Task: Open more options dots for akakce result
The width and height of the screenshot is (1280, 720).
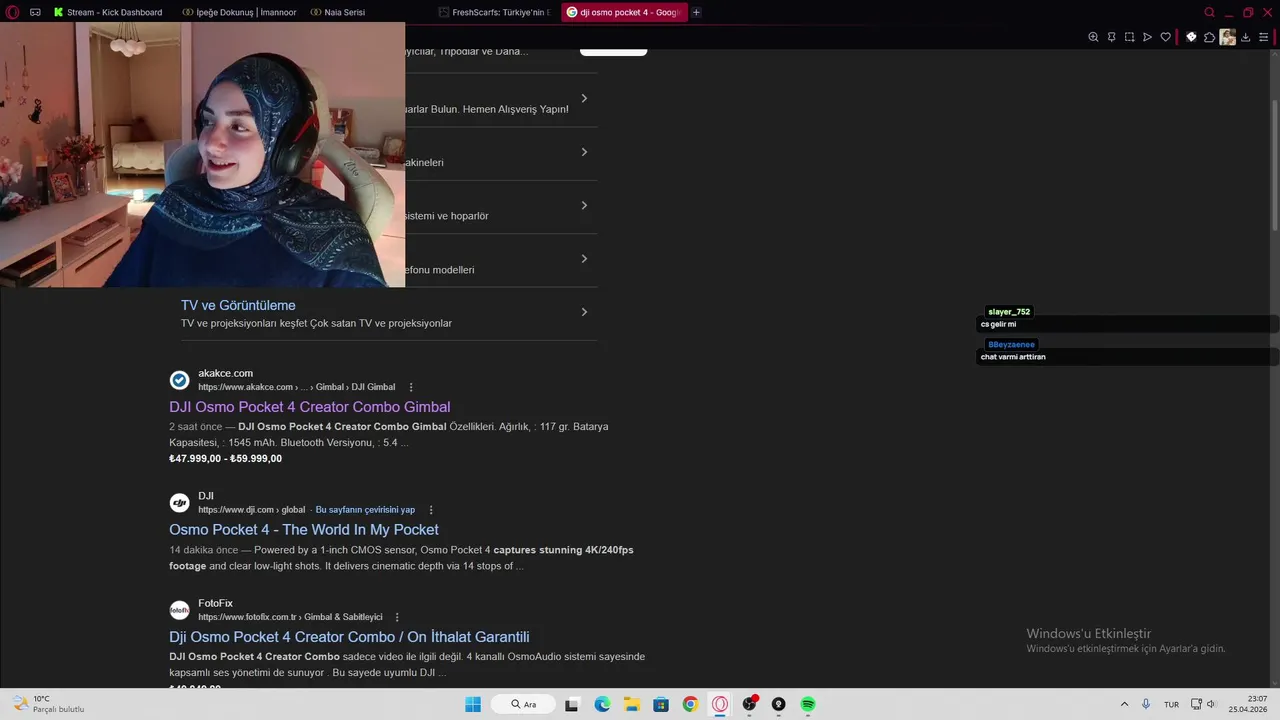Action: click(x=411, y=387)
